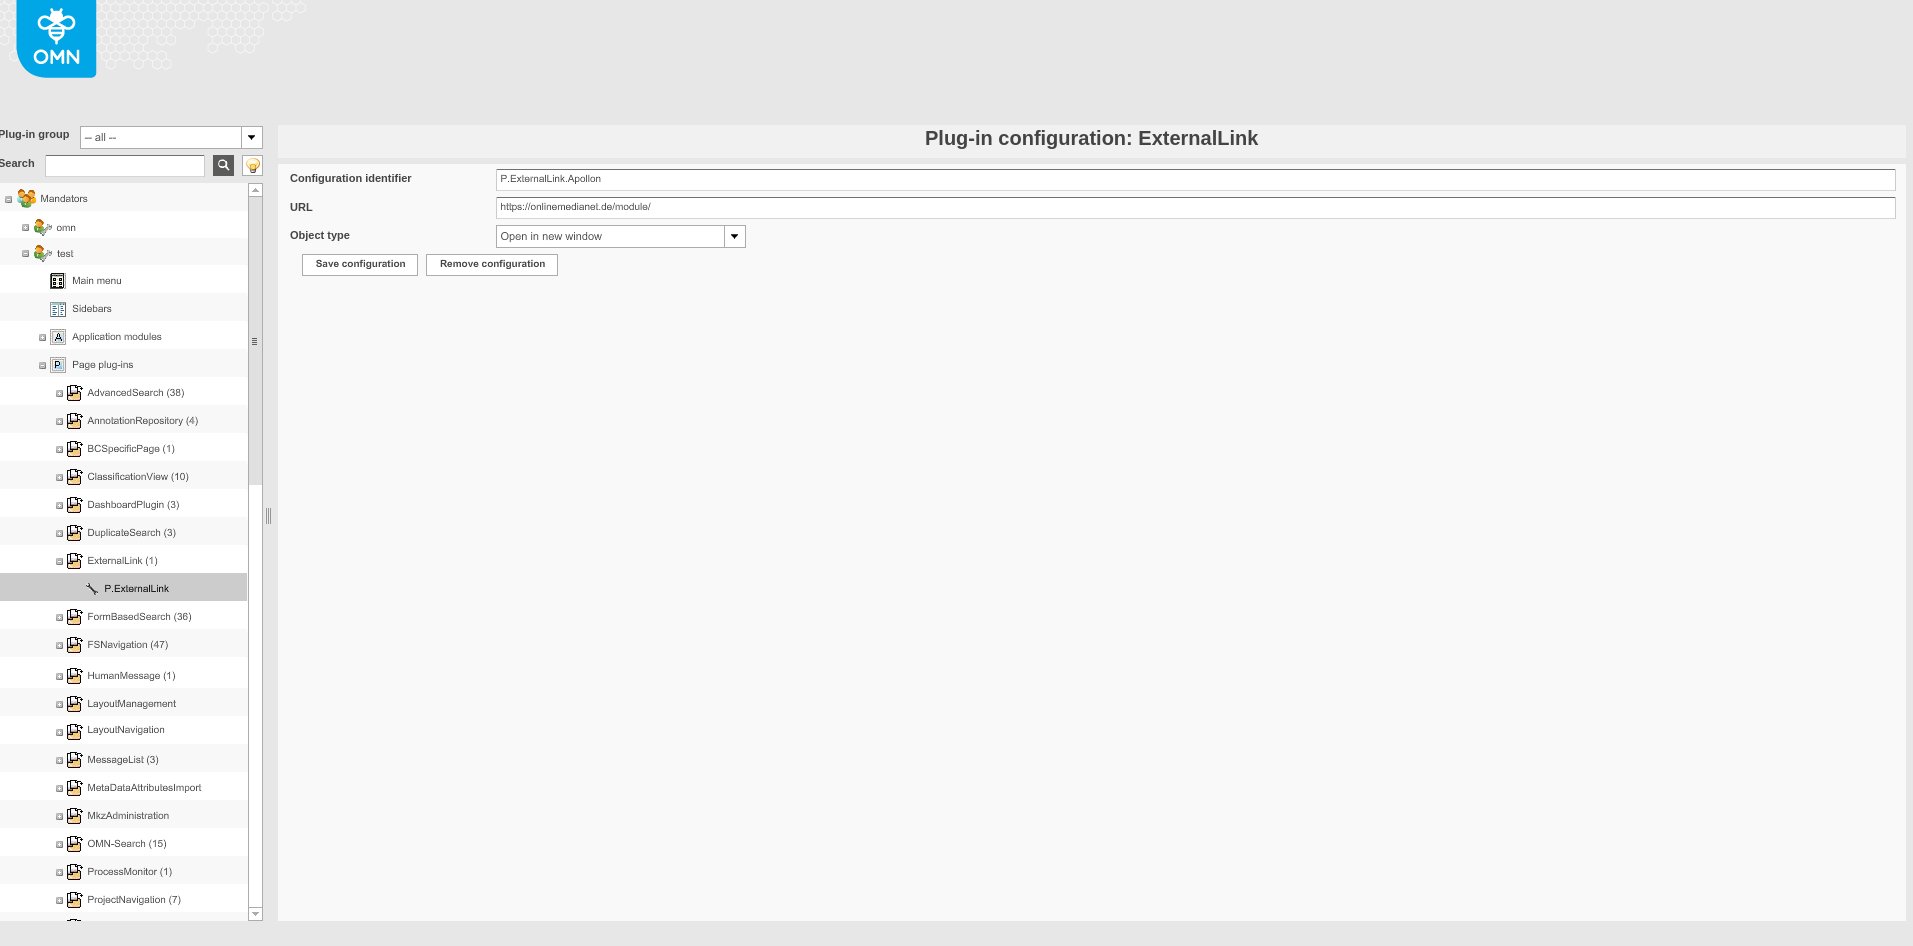Screen dimensions: 1913x946
Task: Open the Plug-in group dropdown
Action: pyautogui.click(x=252, y=137)
